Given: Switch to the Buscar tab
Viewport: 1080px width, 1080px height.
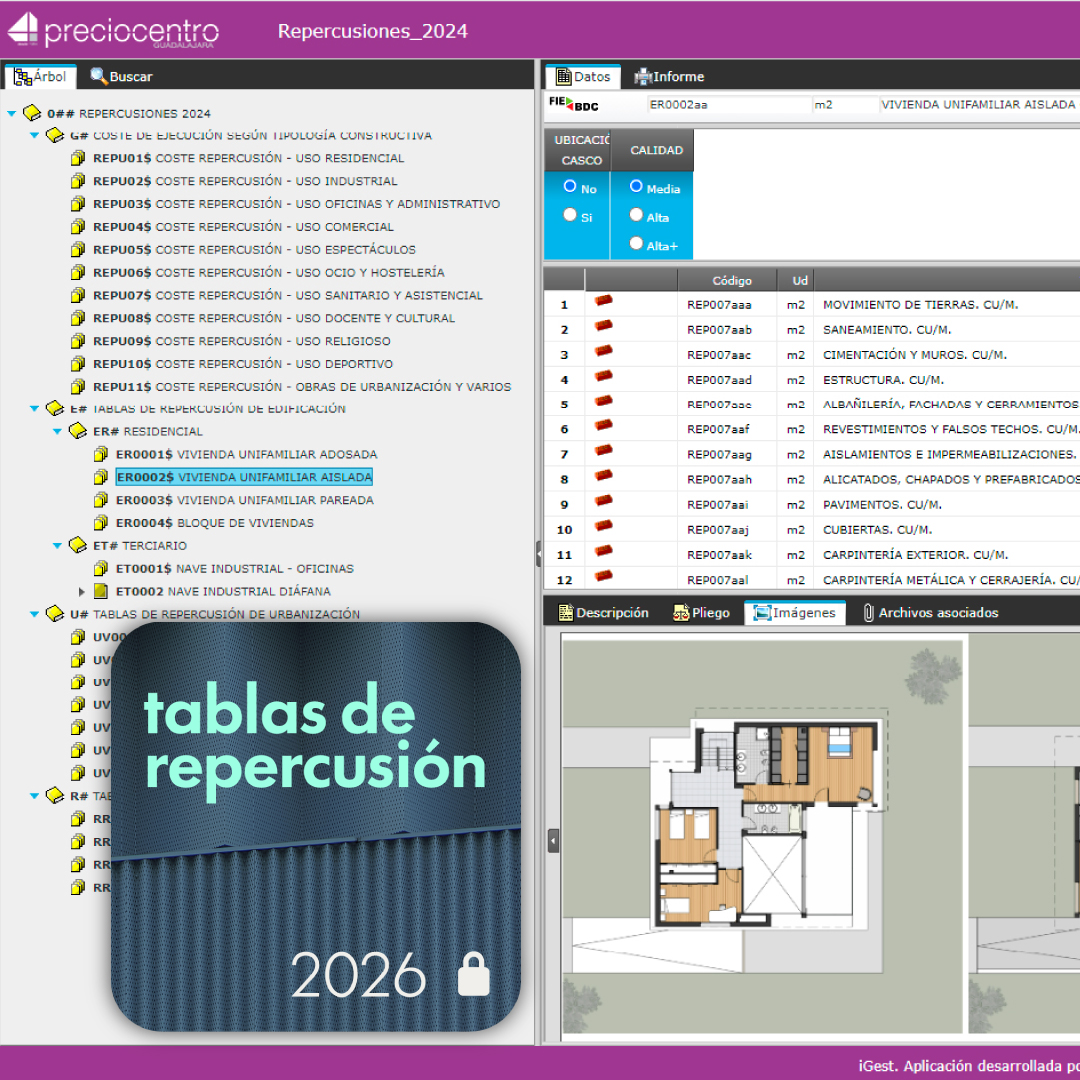Looking at the screenshot, I should coord(121,76).
